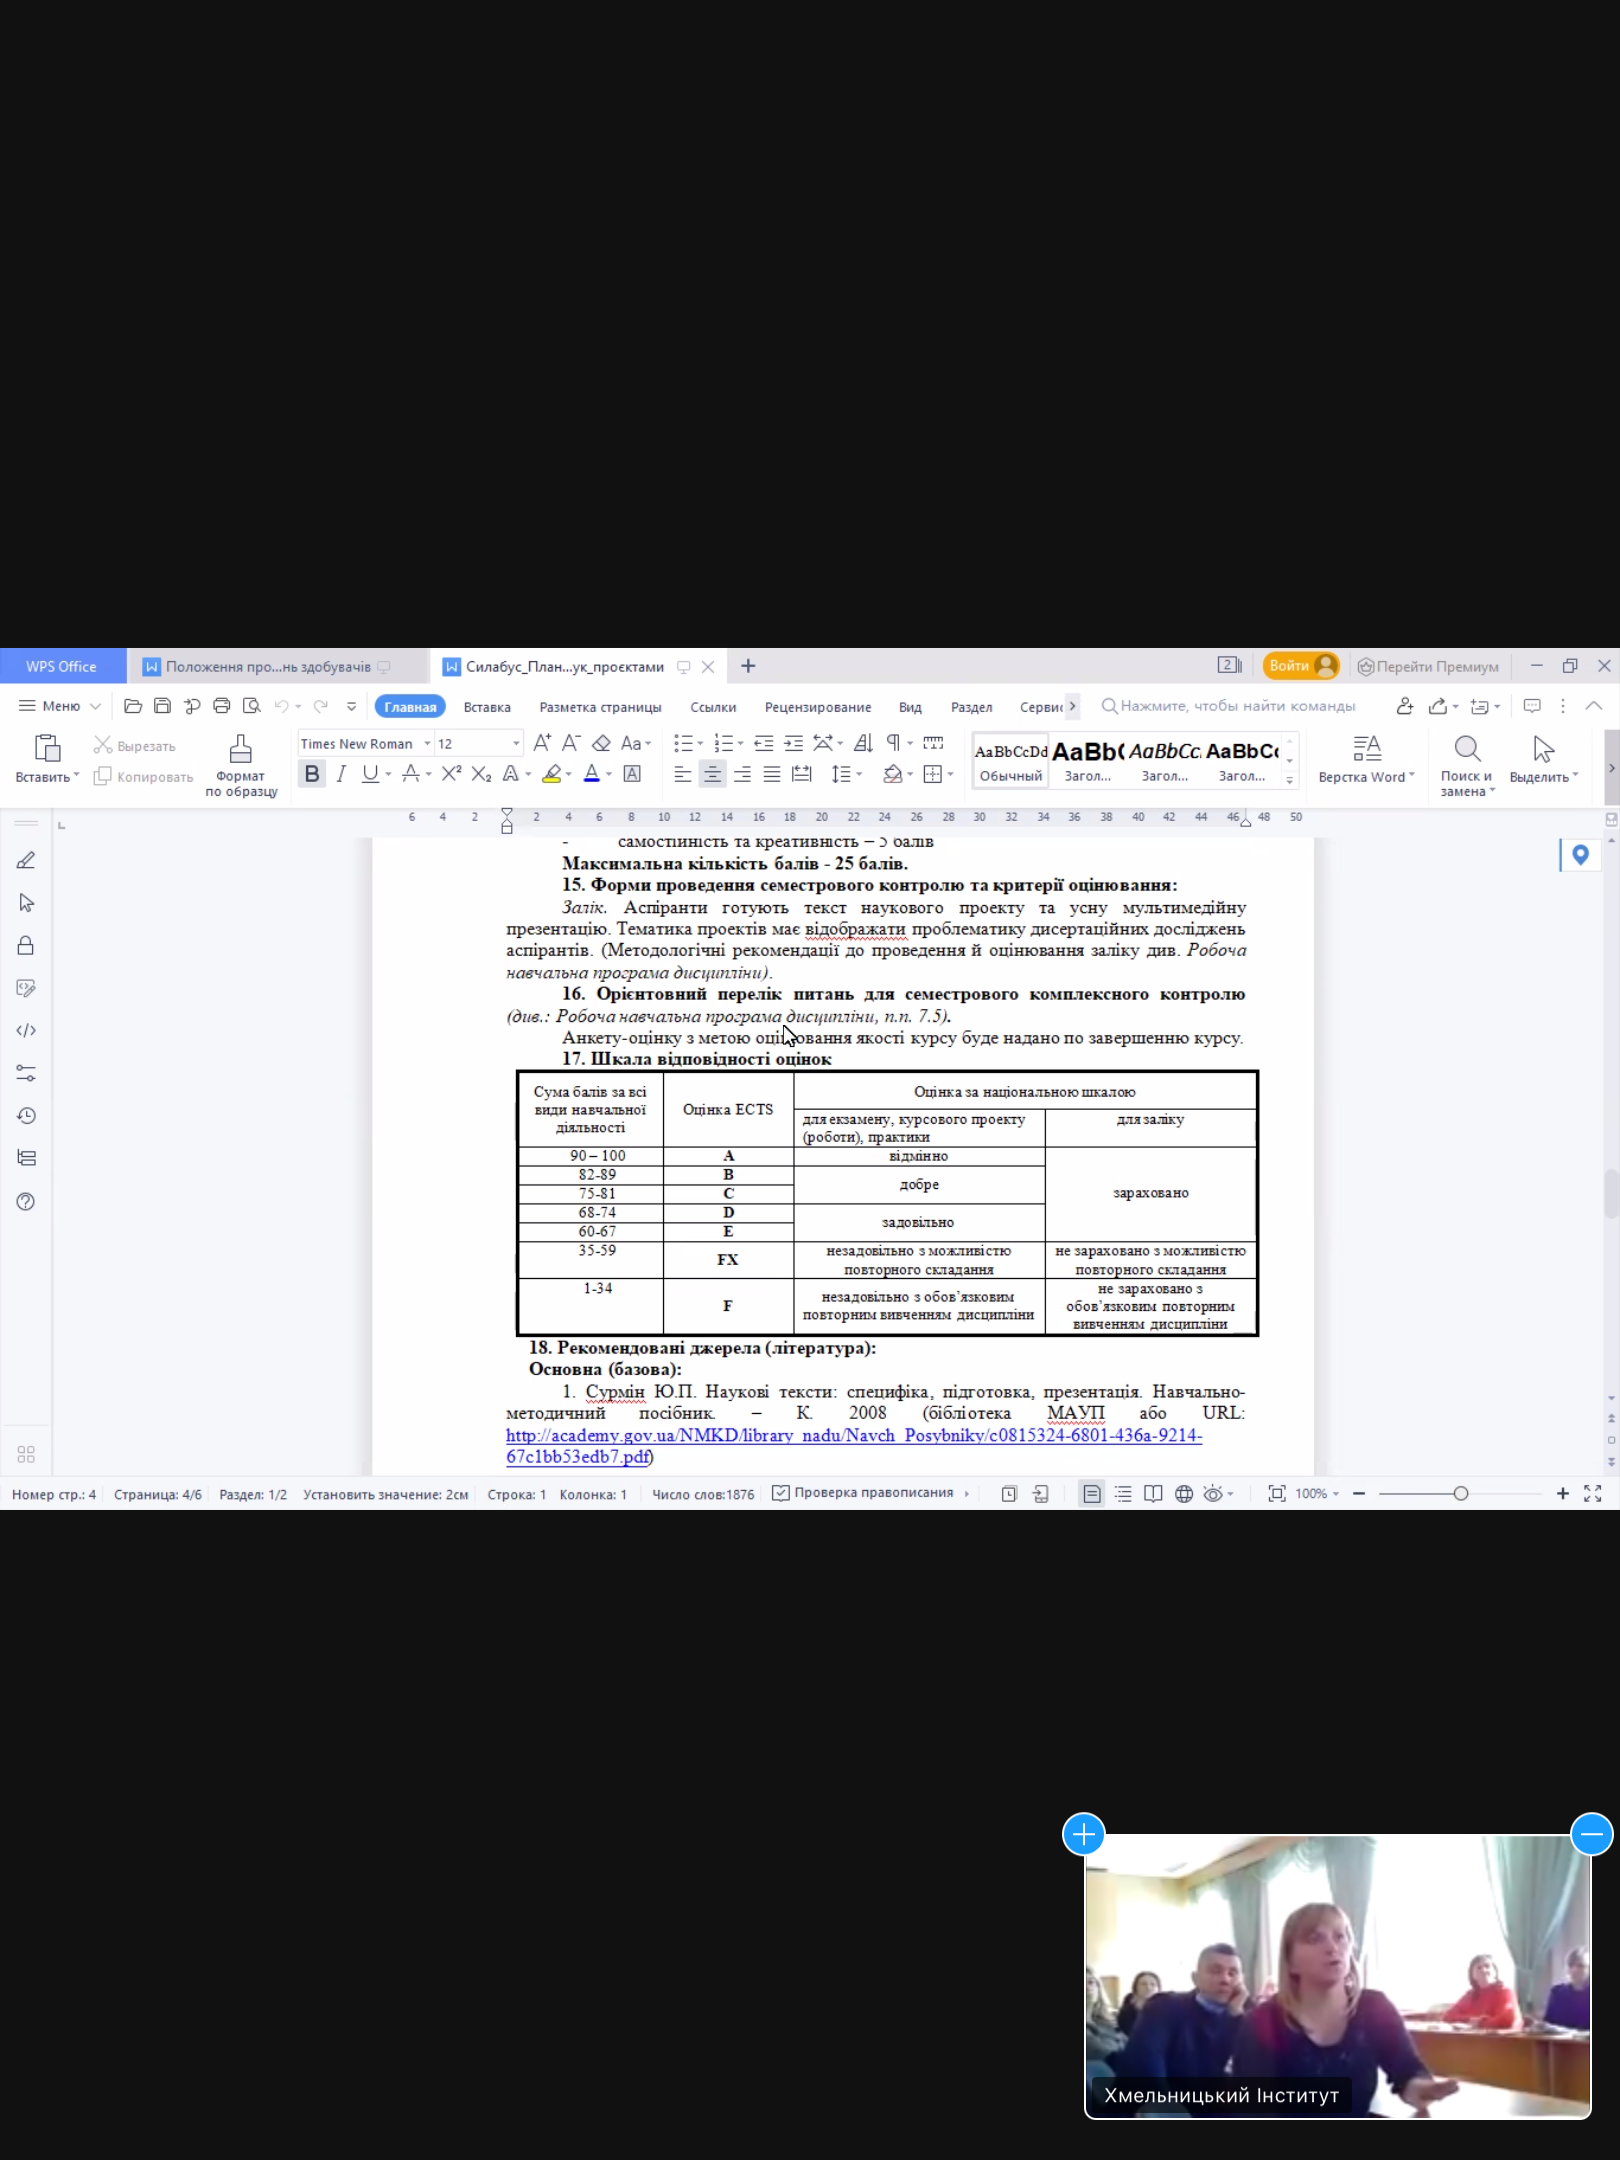Click the Save icon in quick toolbar

tap(162, 706)
